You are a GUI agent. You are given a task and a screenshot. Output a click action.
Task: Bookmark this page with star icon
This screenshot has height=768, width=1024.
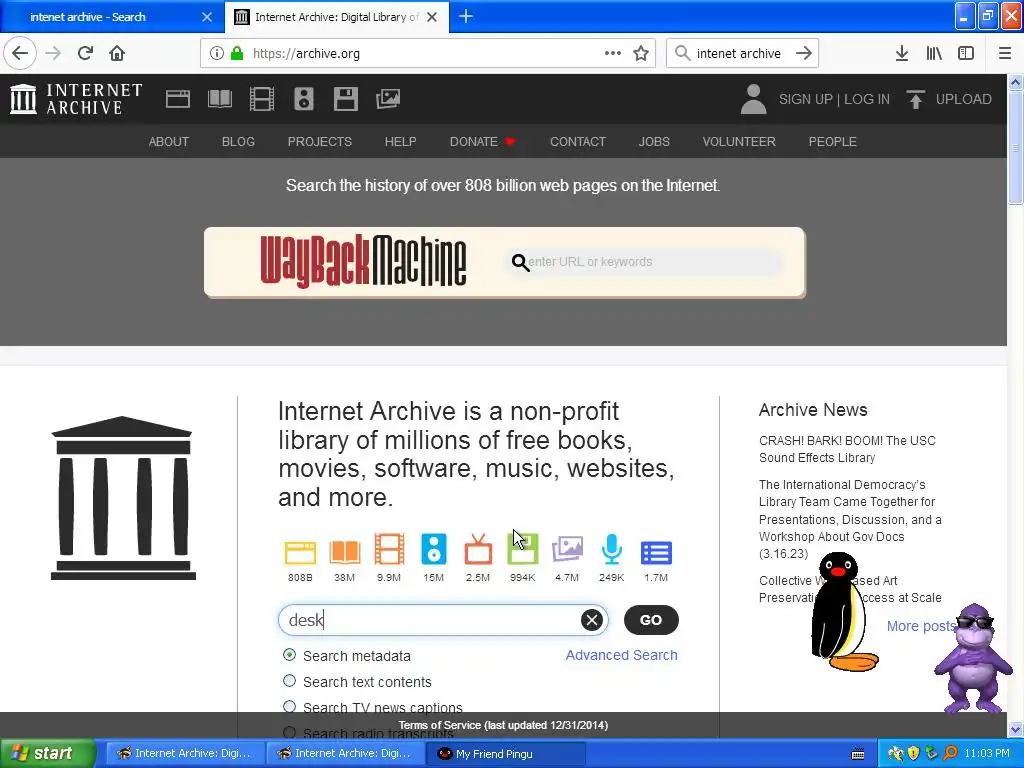pos(641,54)
